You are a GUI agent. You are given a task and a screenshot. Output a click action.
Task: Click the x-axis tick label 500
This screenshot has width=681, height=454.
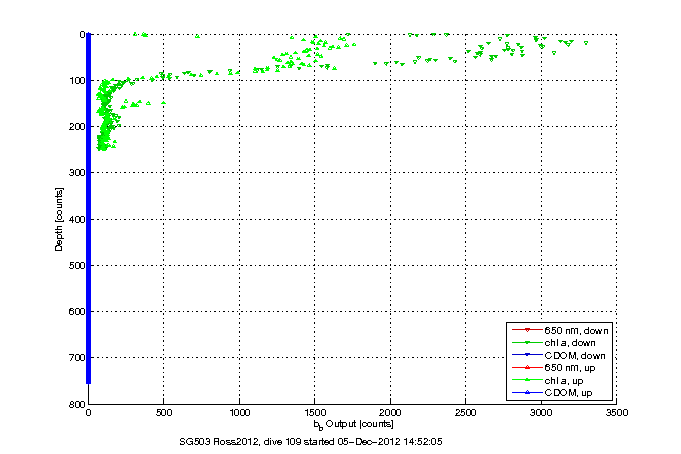pyautogui.click(x=164, y=412)
